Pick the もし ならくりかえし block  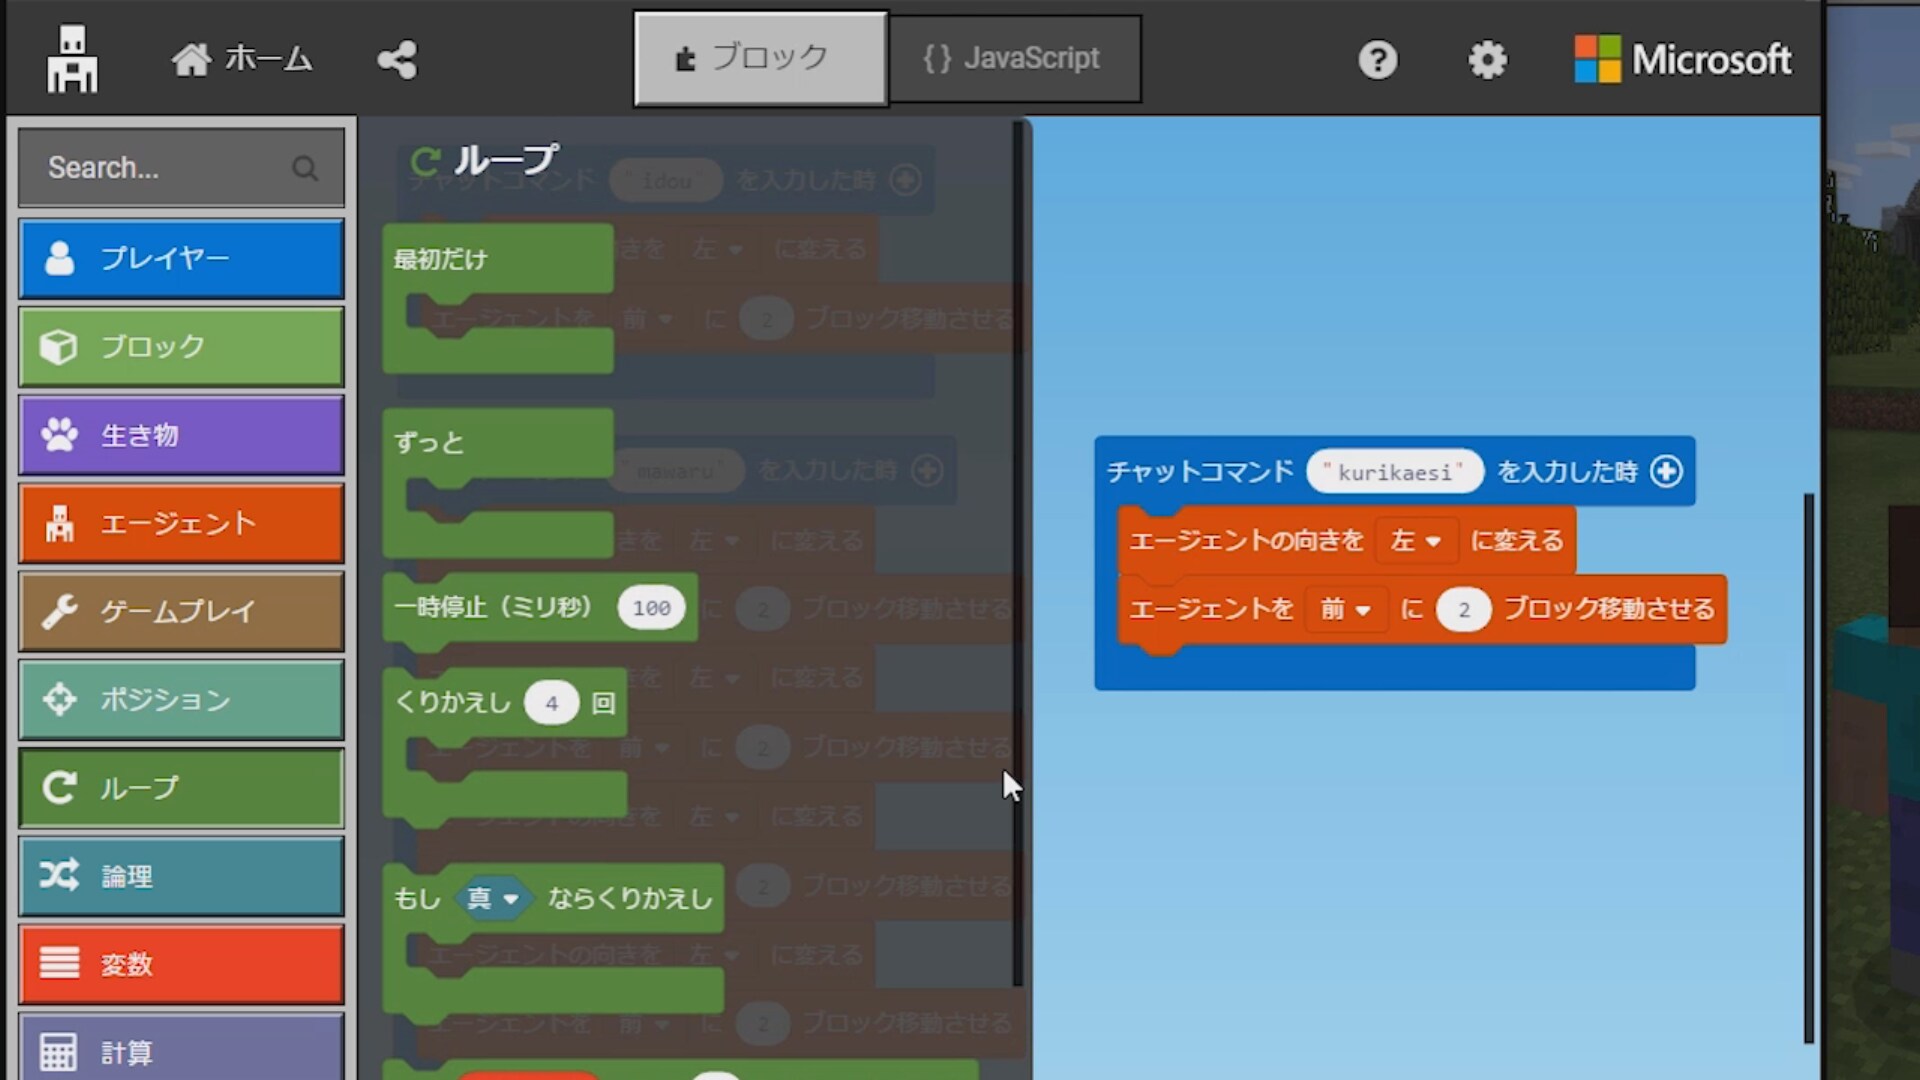pyautogui.click(x=630, y=898)
